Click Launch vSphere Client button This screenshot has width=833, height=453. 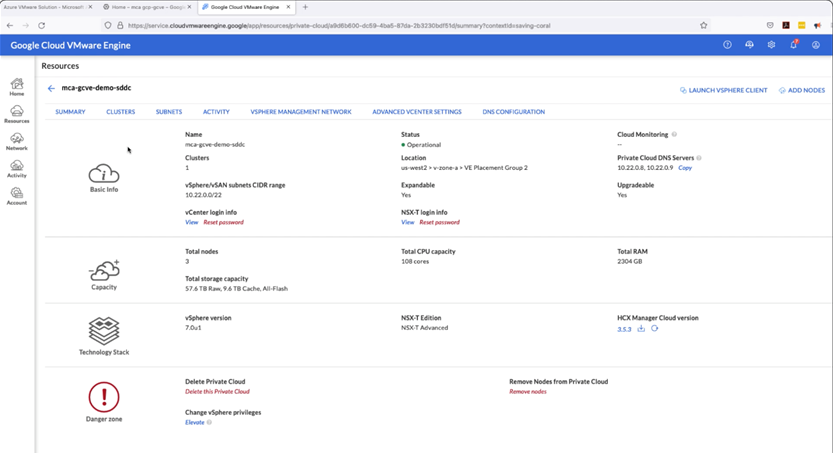pyautogui.click(x=723, y=90)
